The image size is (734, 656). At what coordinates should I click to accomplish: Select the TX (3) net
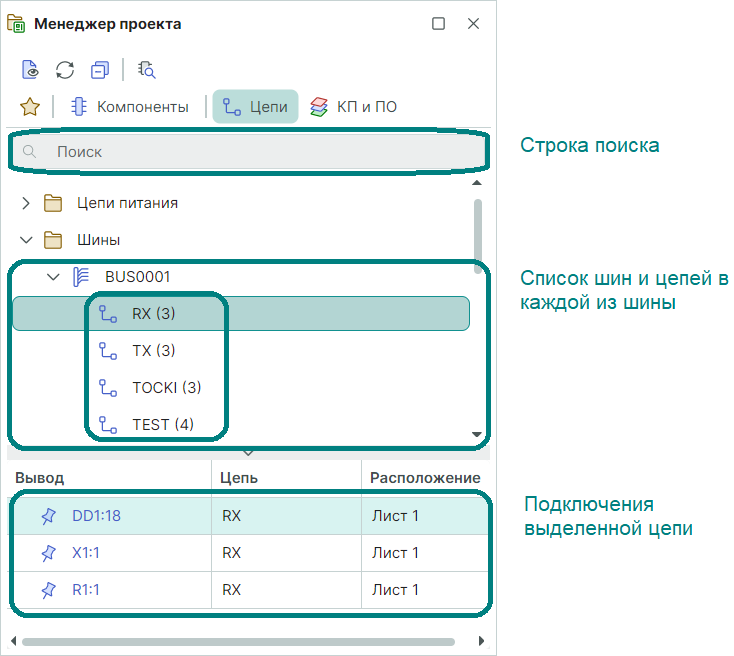tap(153, 351)
